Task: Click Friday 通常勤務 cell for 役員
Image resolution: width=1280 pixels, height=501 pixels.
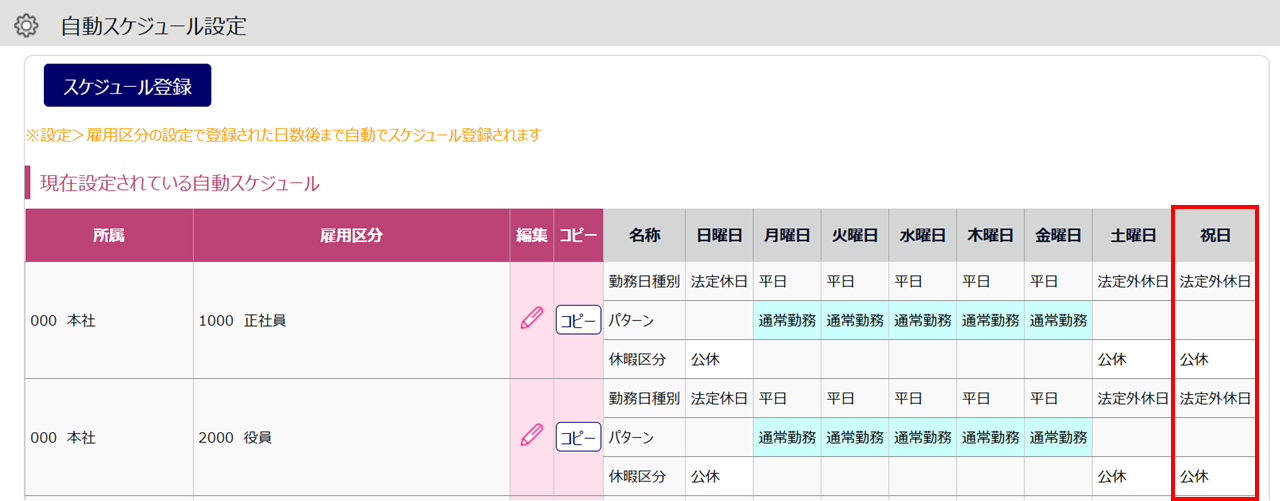Action: [1059, 437]
